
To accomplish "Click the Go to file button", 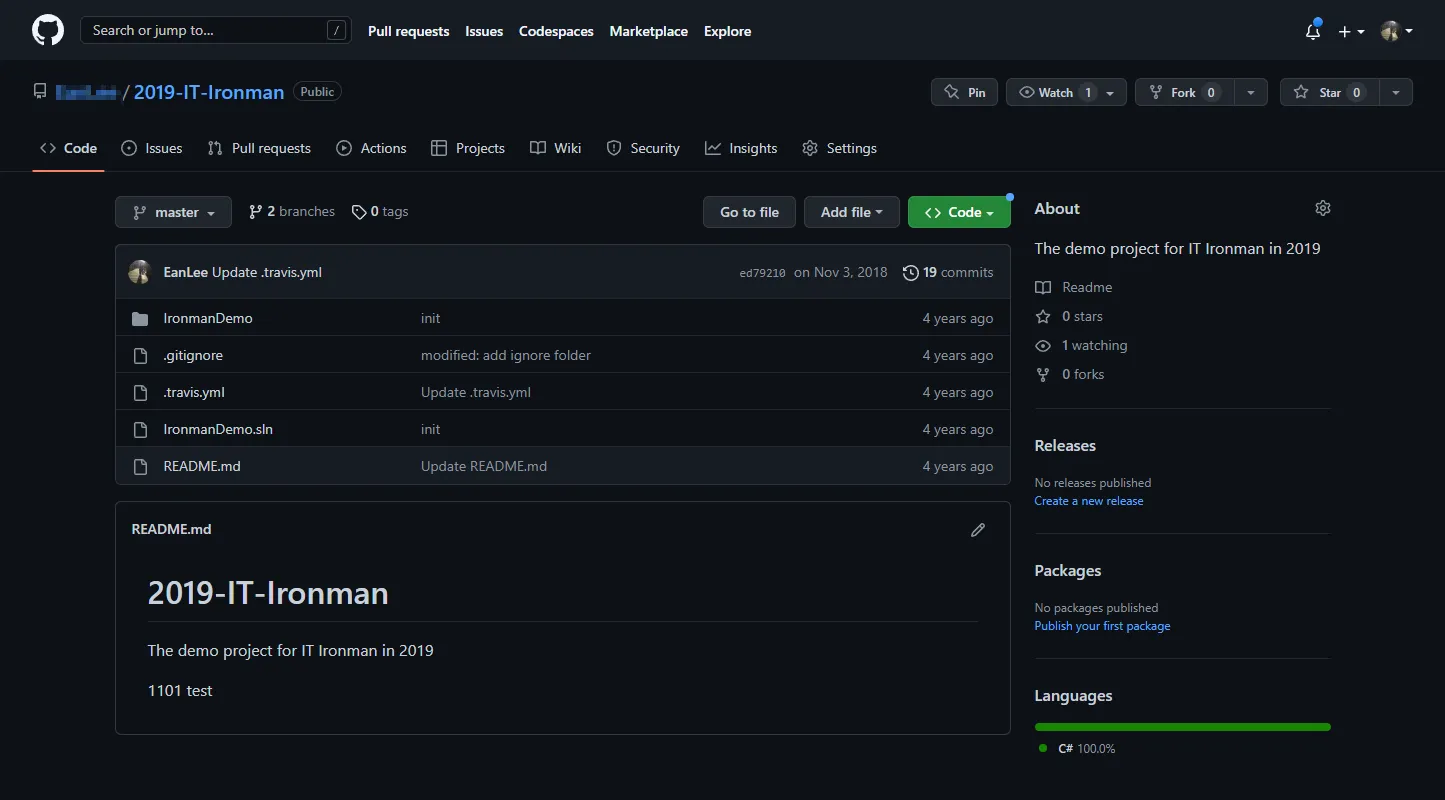I will [x=748, y=212].
